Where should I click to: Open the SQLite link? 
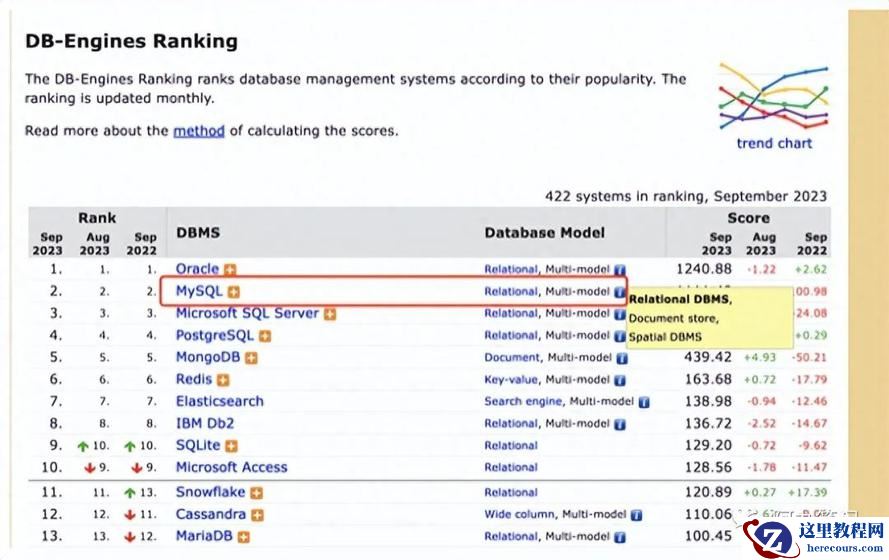(x=197, y=446)
